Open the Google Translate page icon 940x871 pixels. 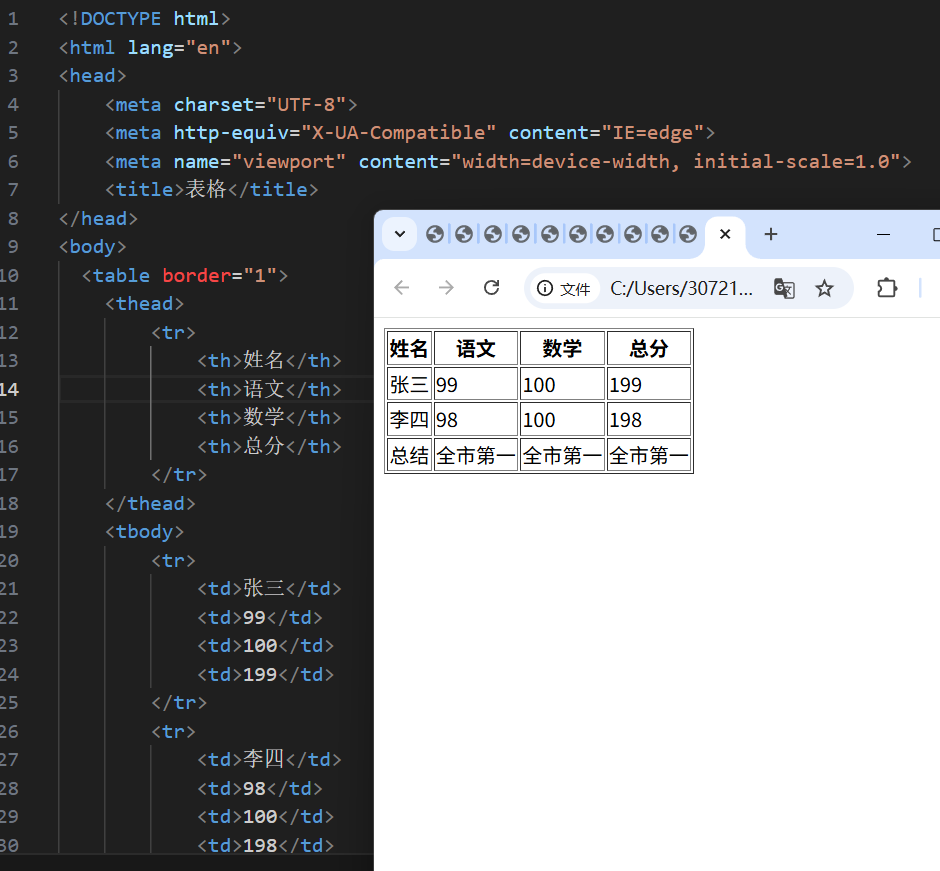[784, 288]
